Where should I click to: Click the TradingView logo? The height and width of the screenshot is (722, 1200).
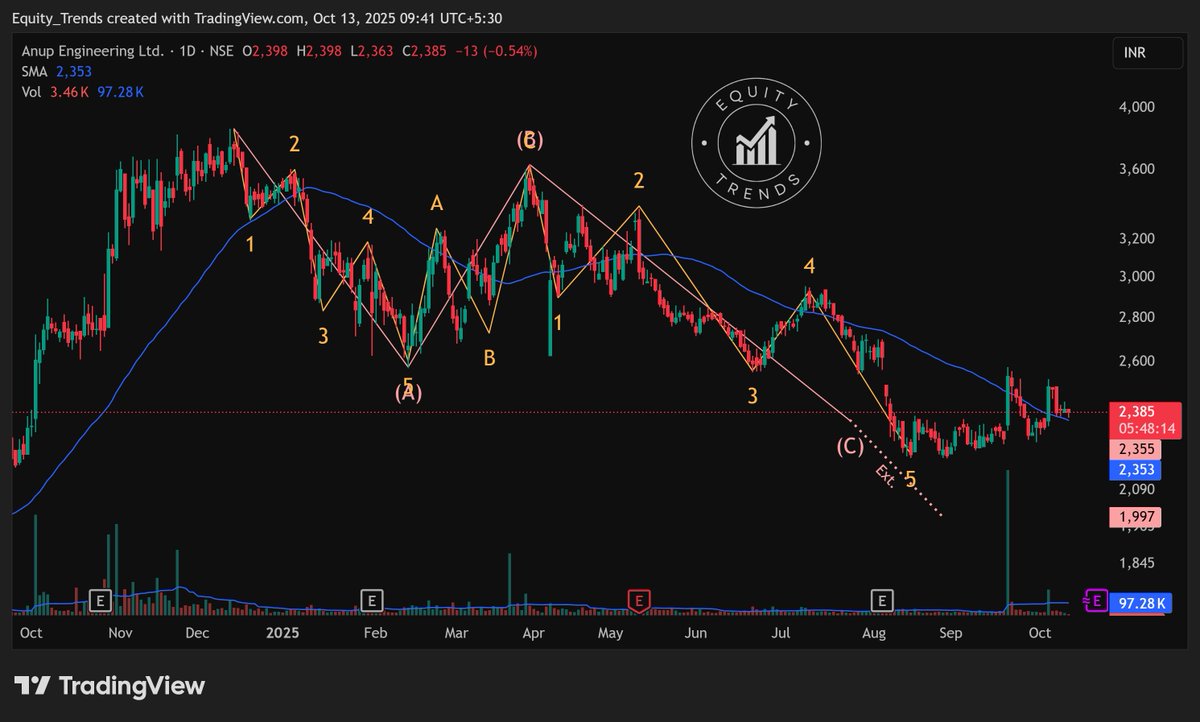tap(109, 686)
